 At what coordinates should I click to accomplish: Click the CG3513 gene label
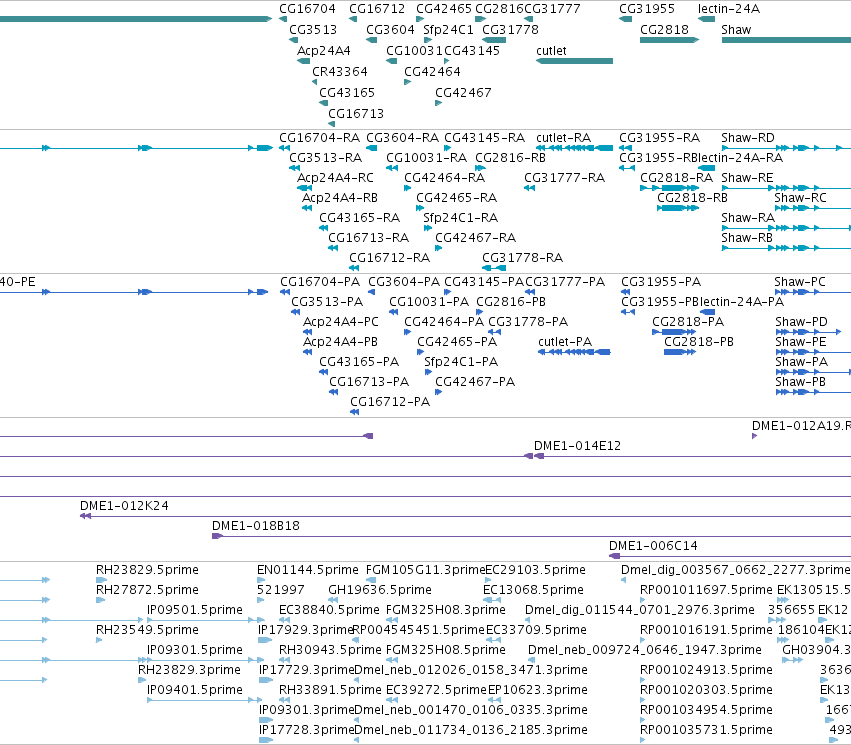(313, 30)
